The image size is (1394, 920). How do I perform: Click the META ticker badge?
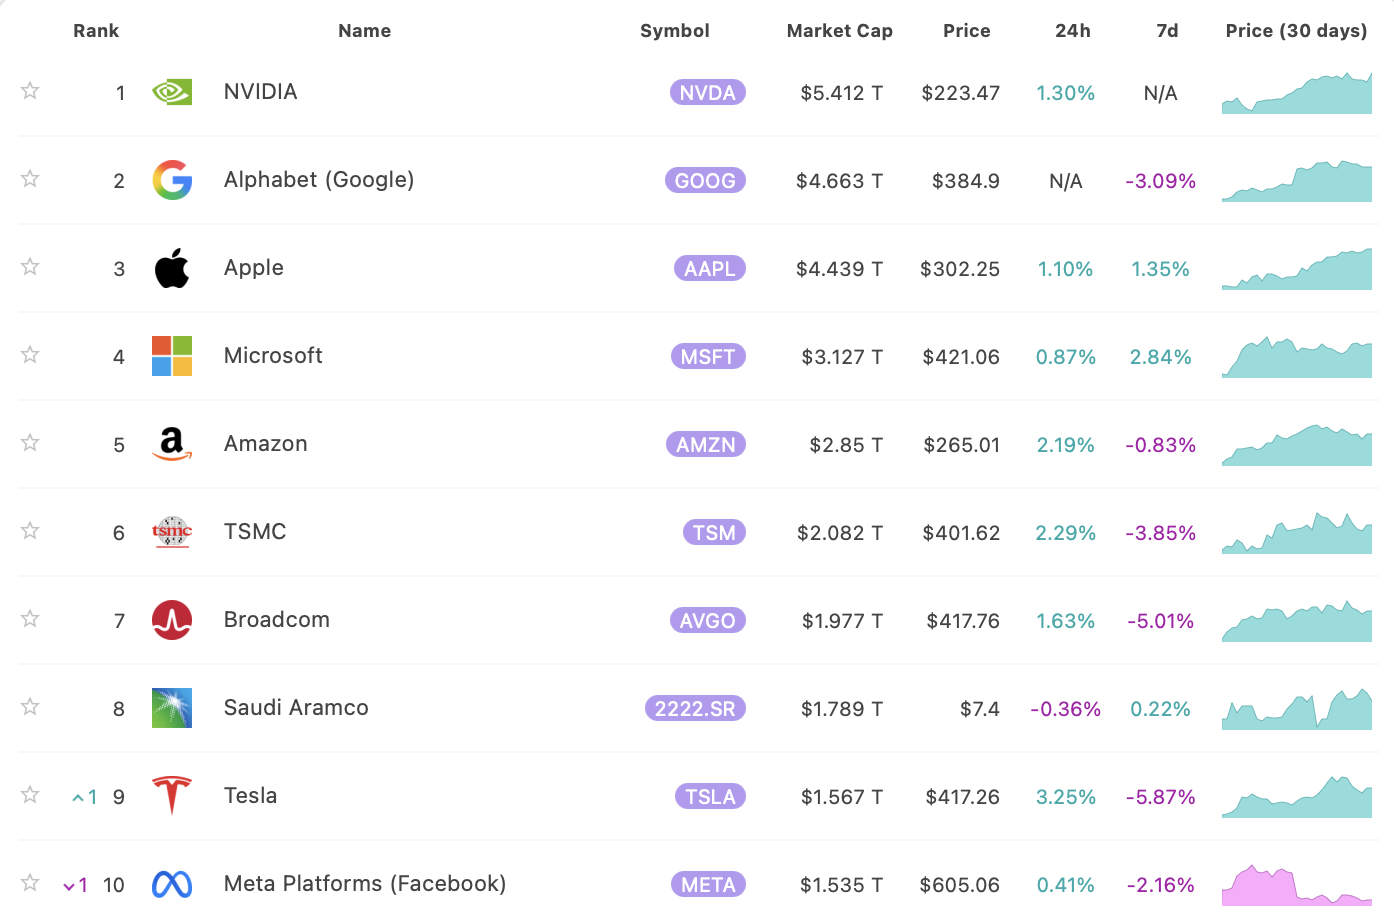point(708,885)
